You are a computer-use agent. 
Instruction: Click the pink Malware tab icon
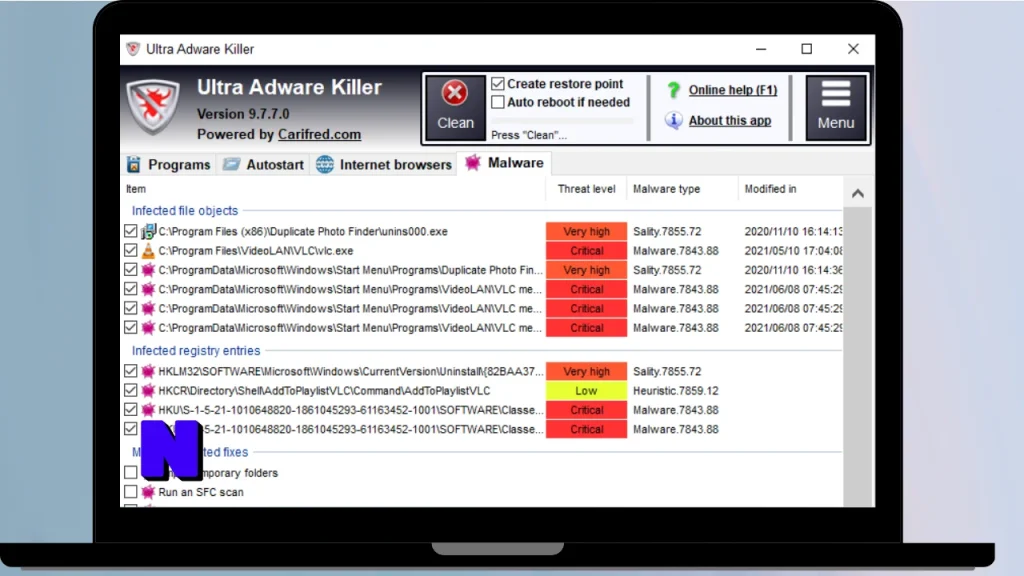[473, 163]
